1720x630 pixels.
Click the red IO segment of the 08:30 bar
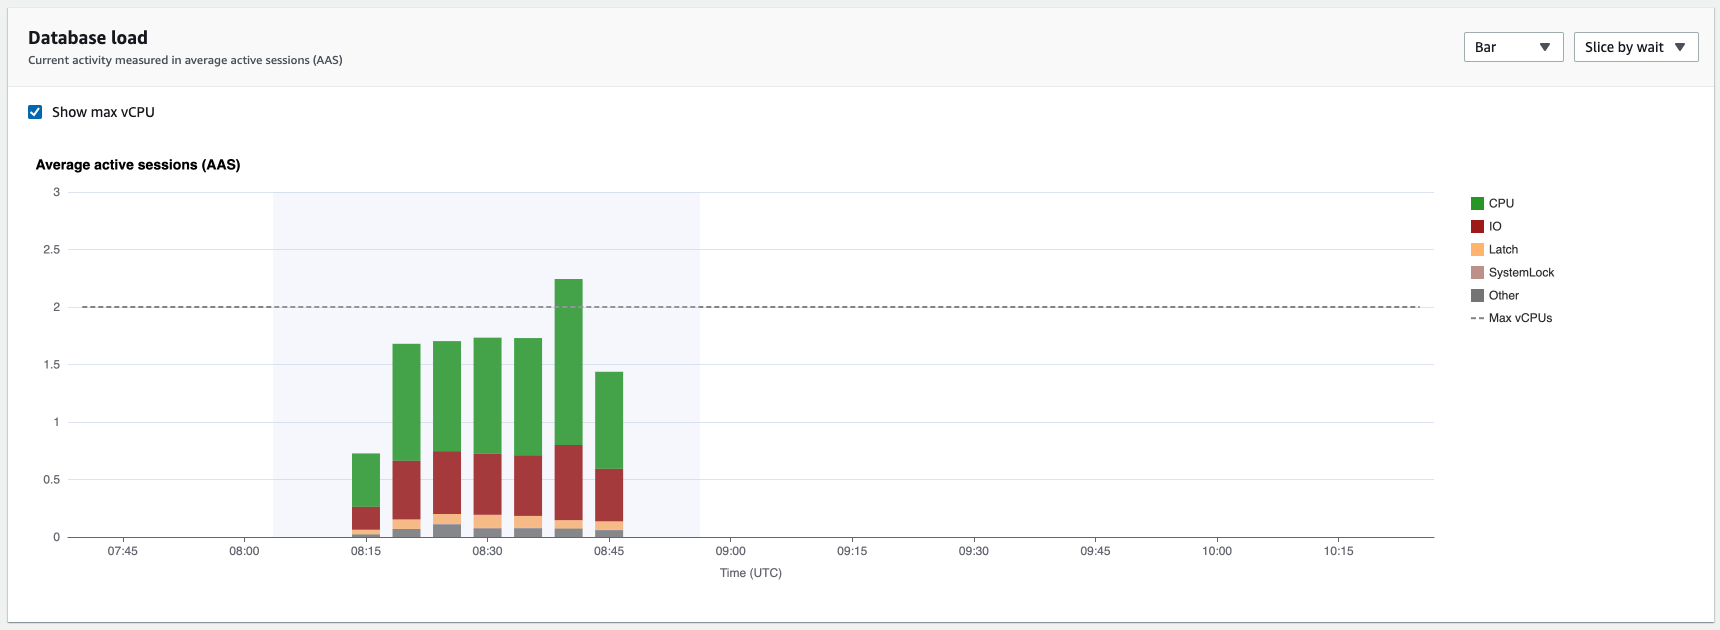(x=487, y=484)
